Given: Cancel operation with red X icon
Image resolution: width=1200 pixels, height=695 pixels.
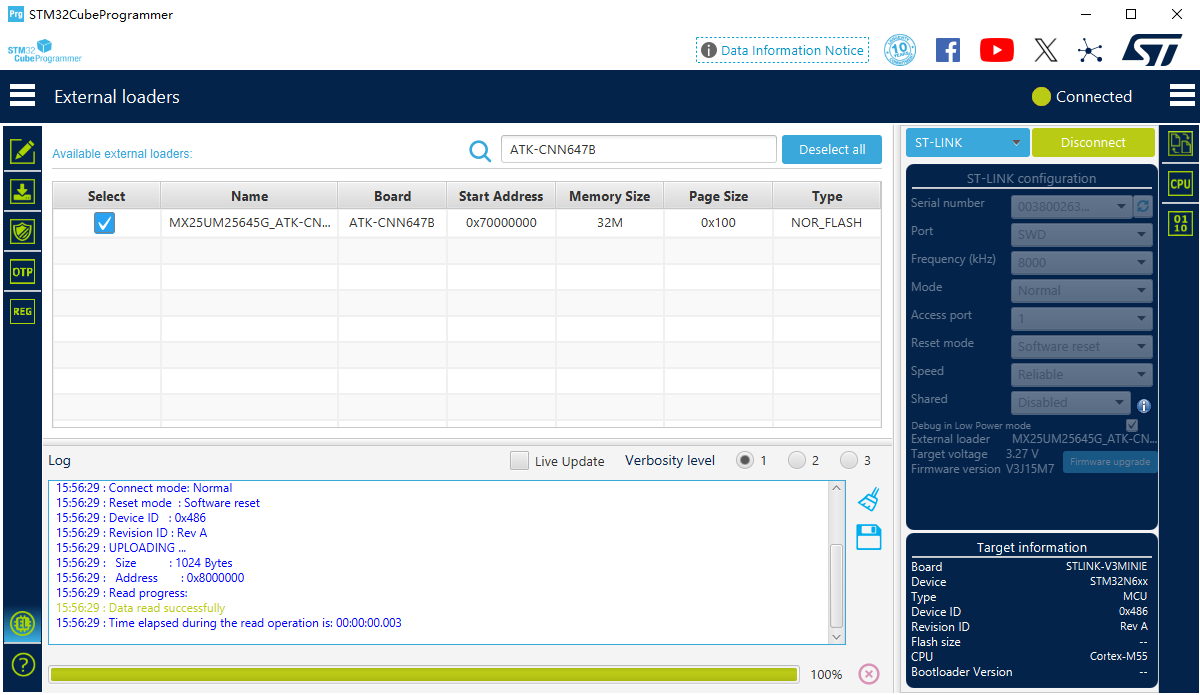Looking at the screenshot, I should 869,674.
